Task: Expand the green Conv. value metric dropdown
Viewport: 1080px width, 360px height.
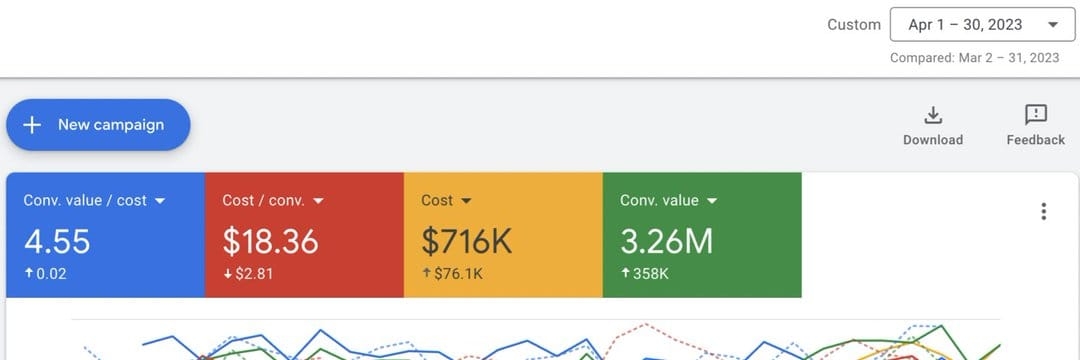Action: pos(712,201)
